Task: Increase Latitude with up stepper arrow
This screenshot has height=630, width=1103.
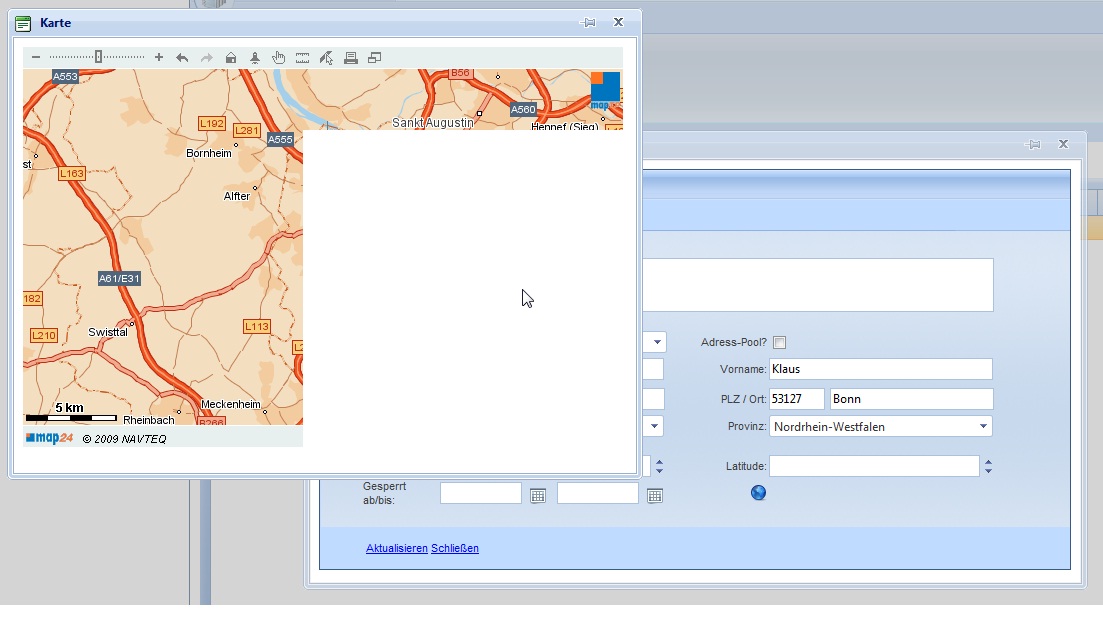Action: point(988,462)
